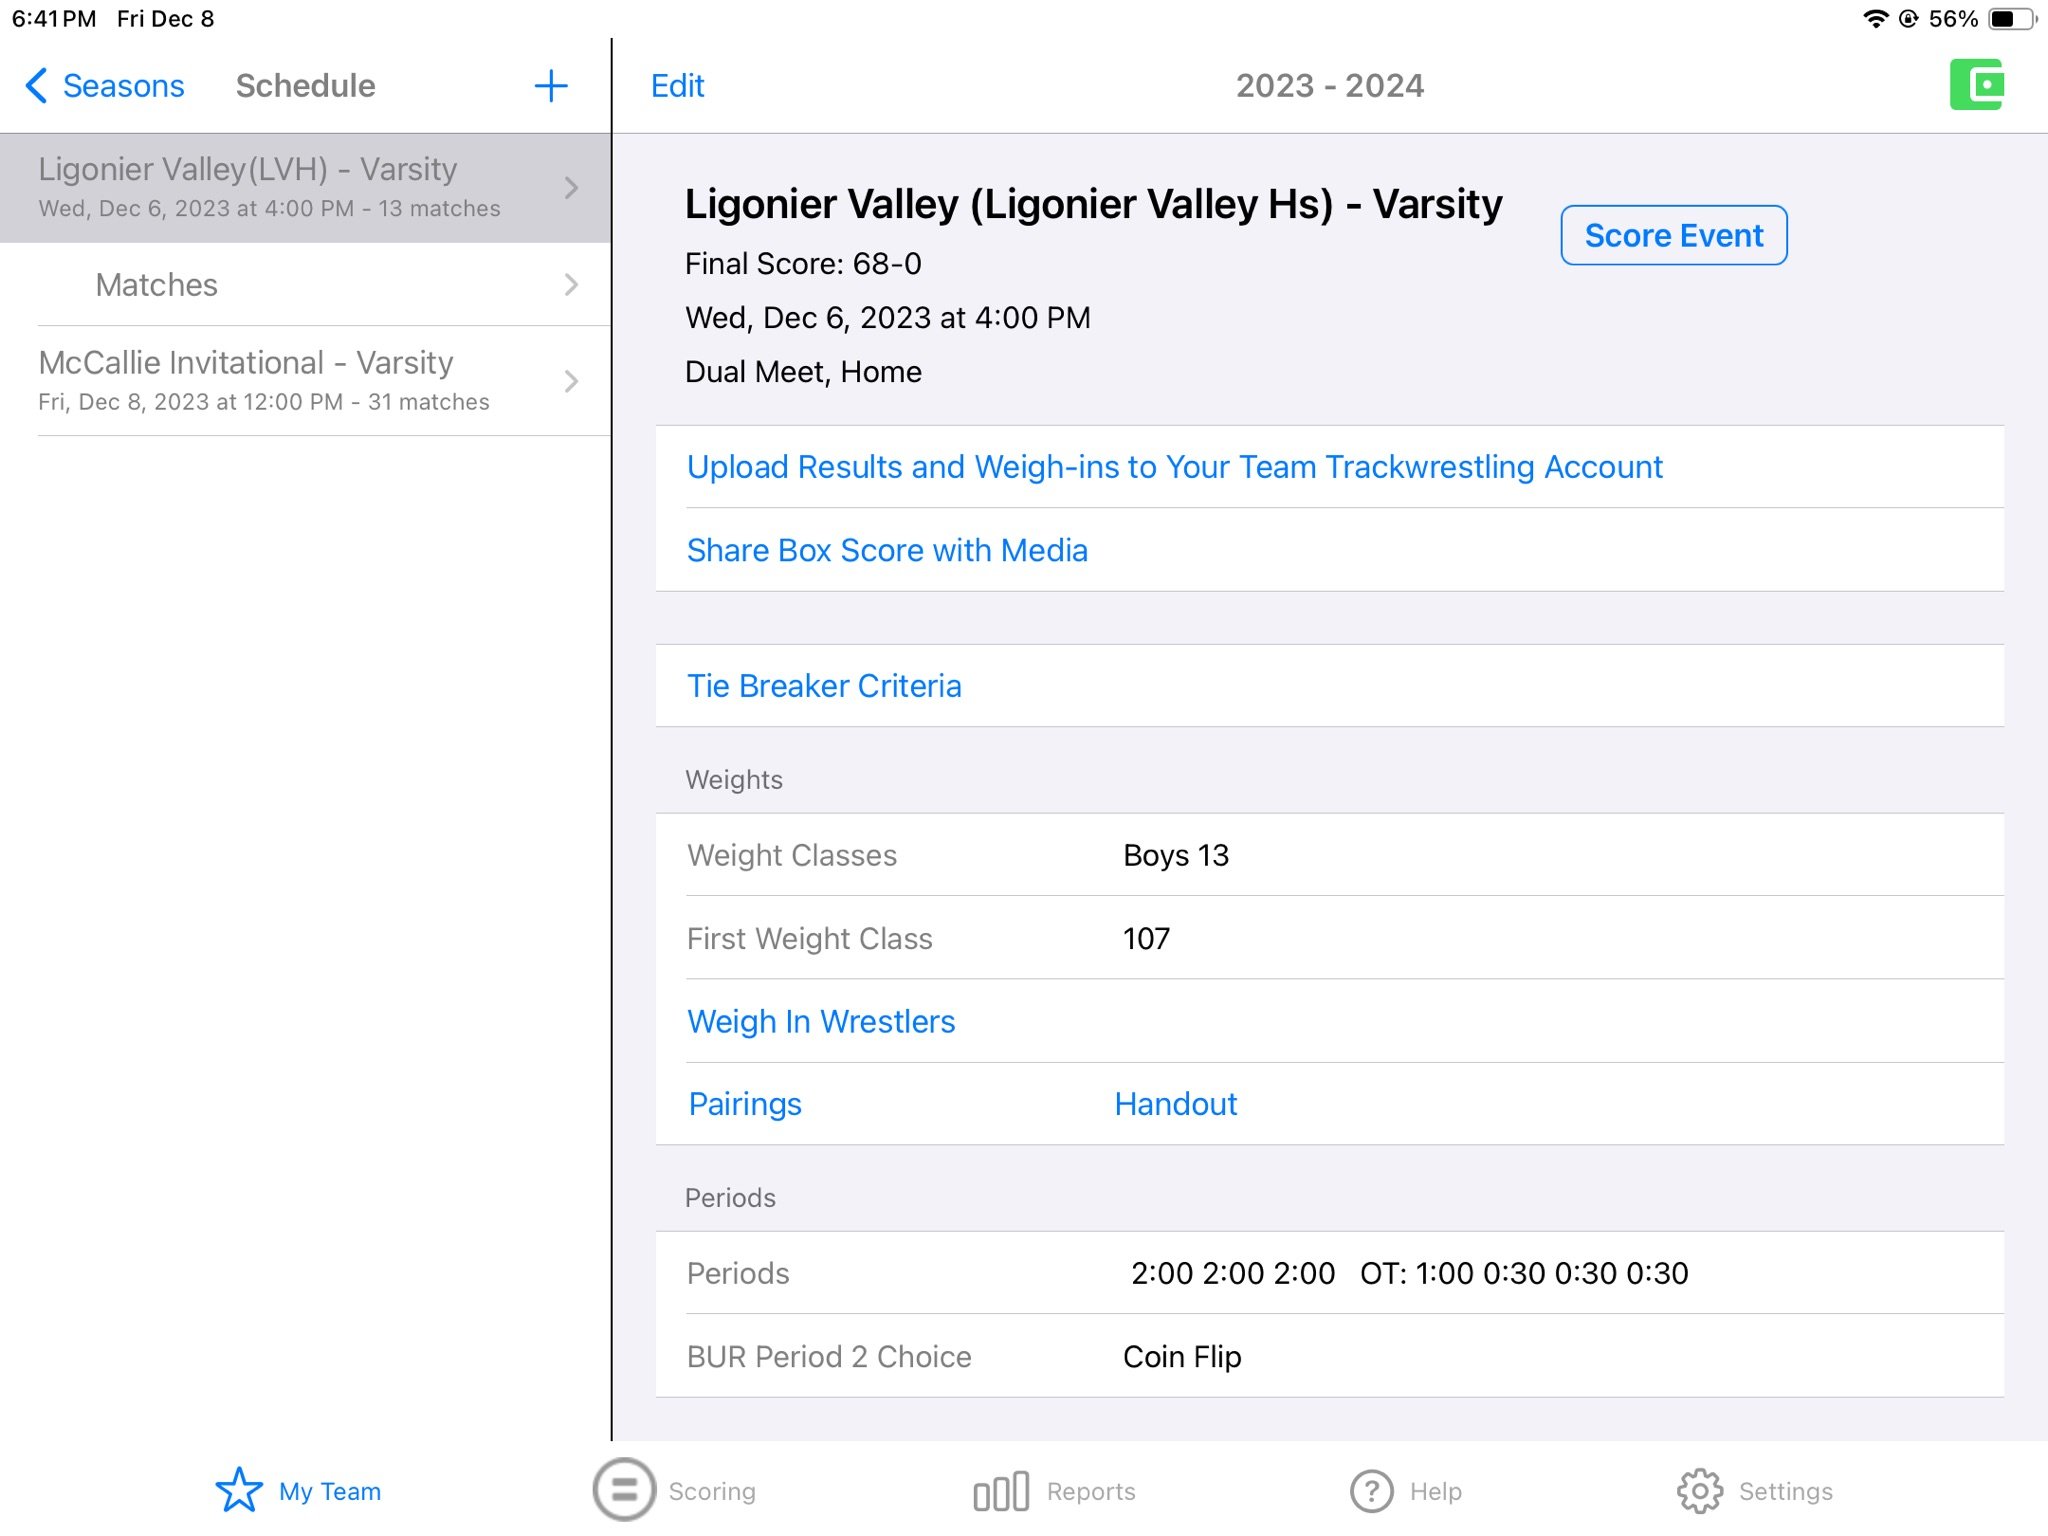Go back to Seasons
Screen dimensions: 2048x1536
(105, 86)
